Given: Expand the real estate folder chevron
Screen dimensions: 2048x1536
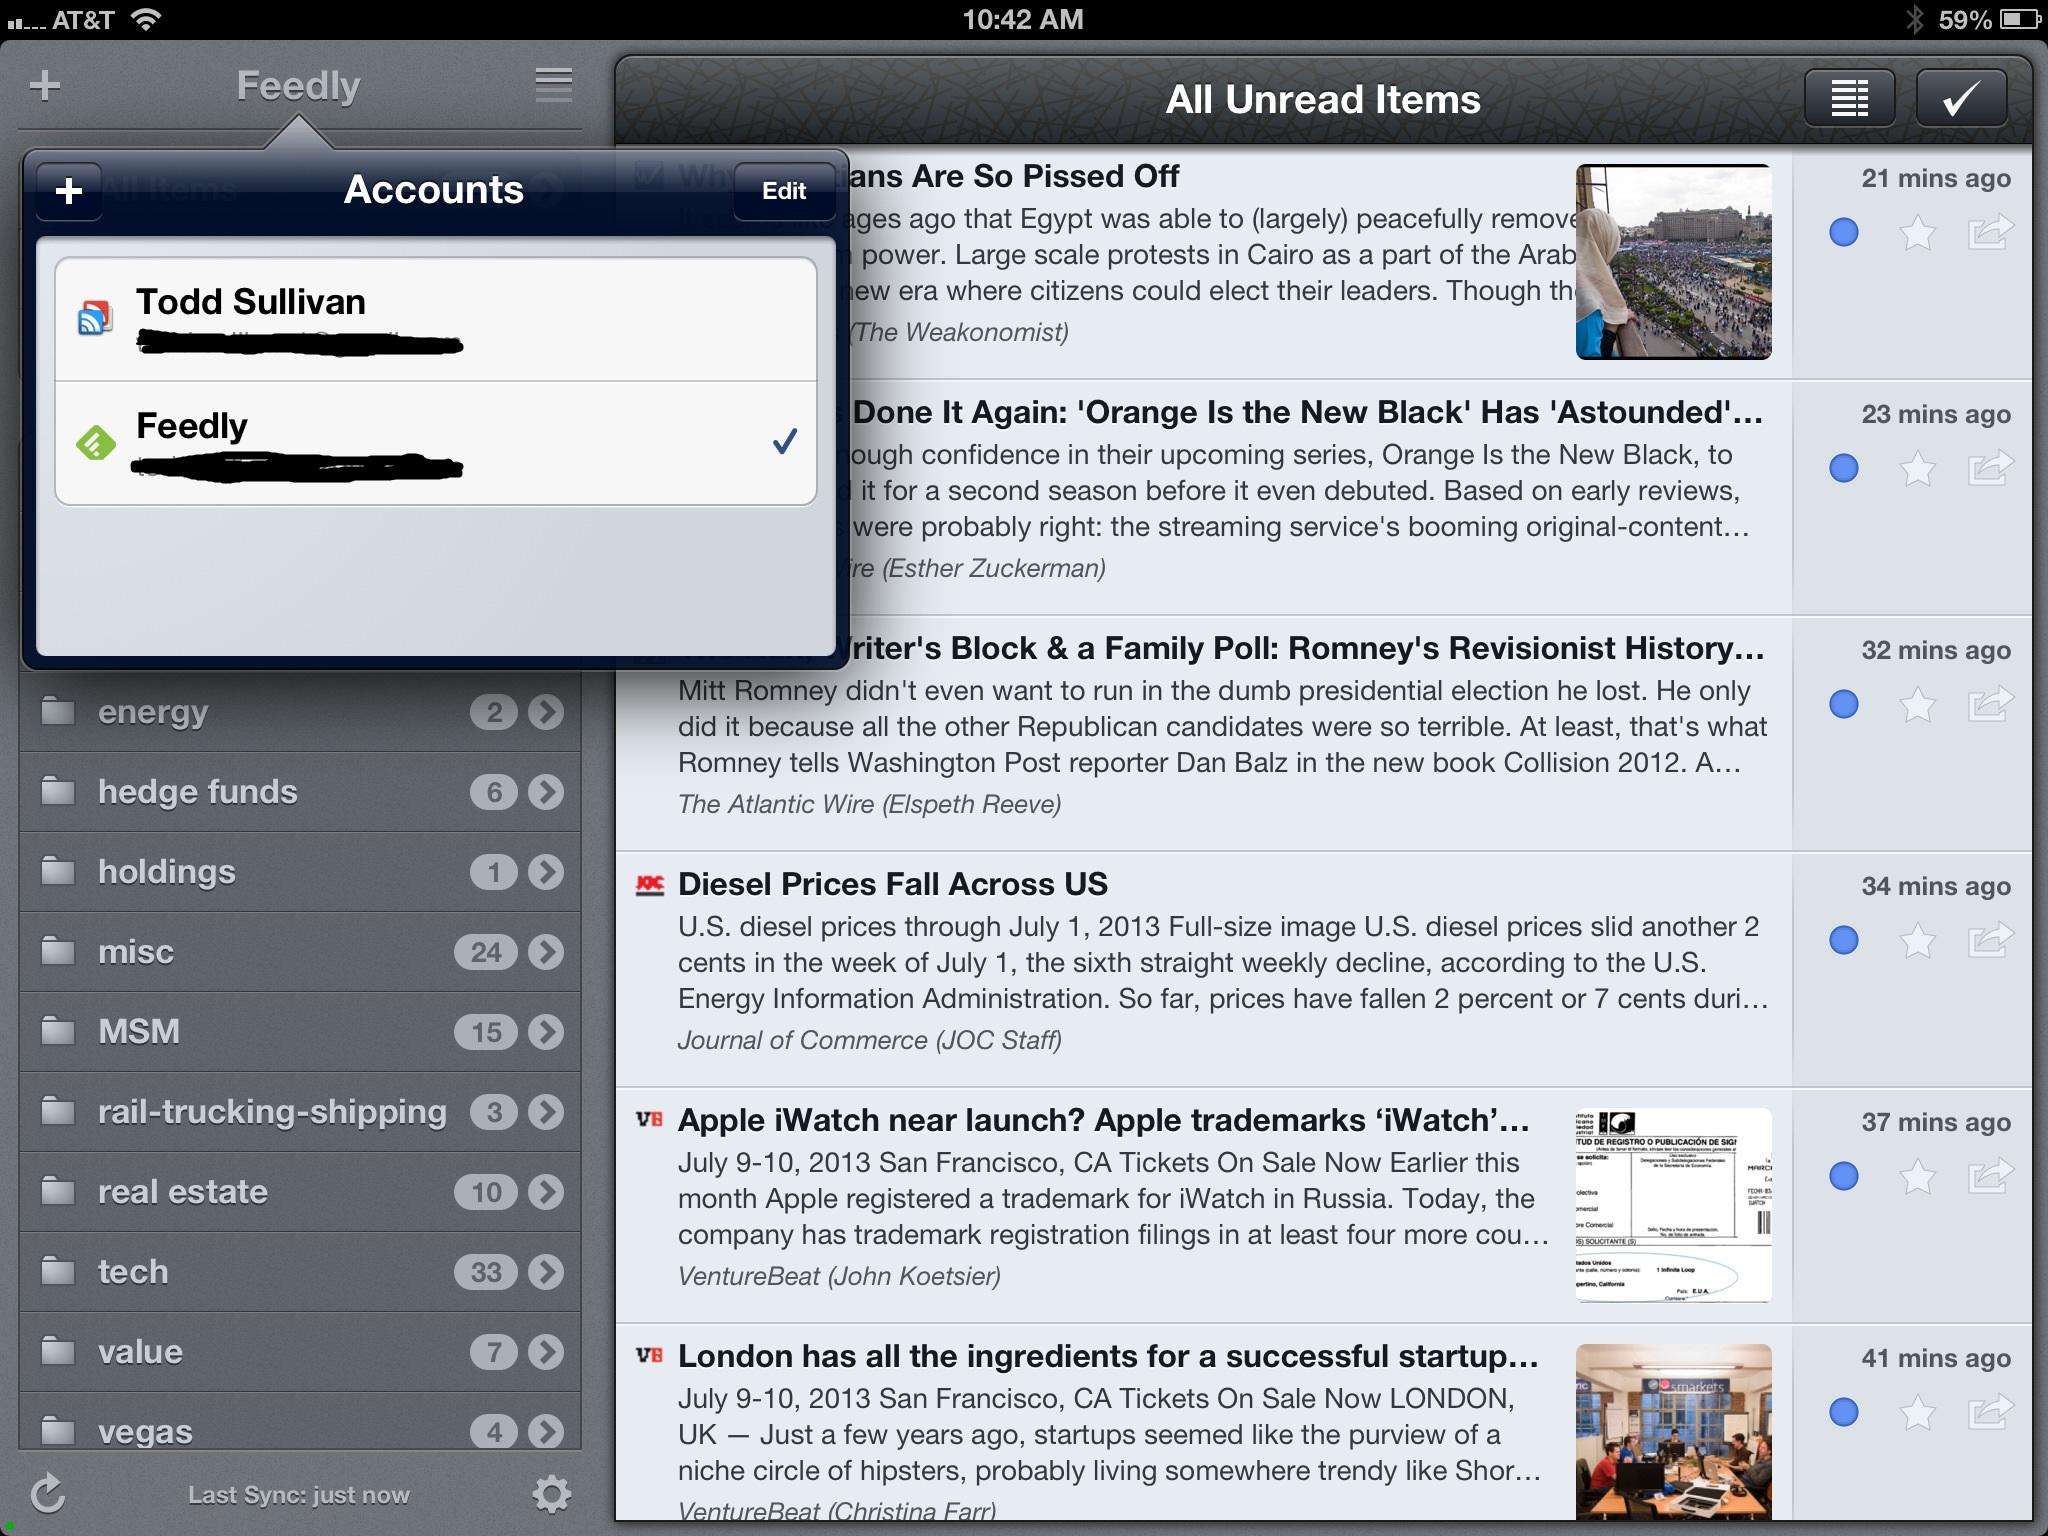Looking at the screenshot, I should coord(546,1192).
